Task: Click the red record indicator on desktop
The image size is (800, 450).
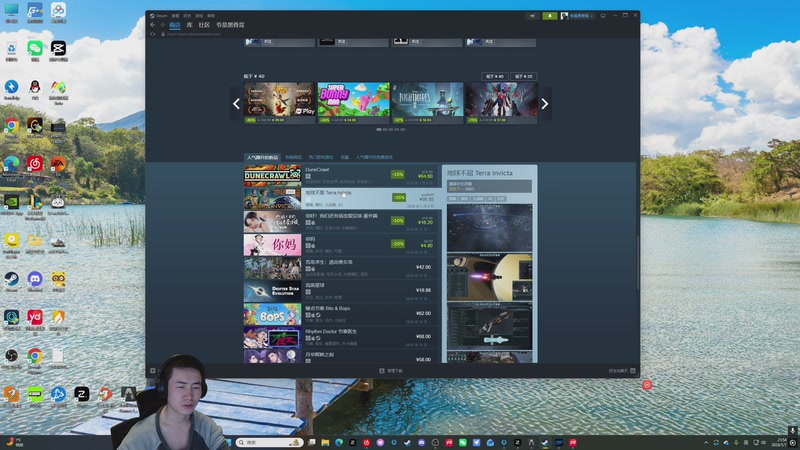Action: click(647, 385)
